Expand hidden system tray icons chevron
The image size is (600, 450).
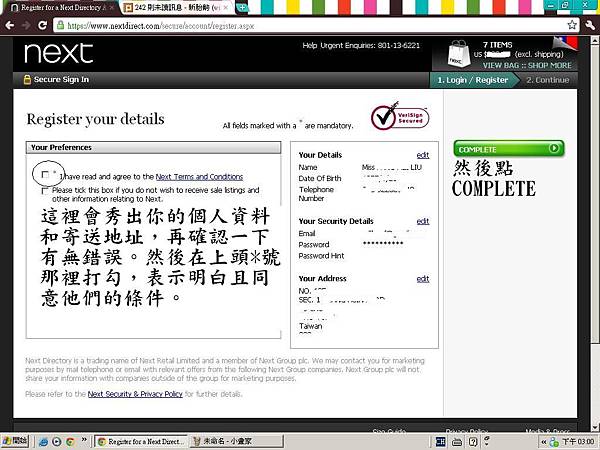coord(543,442)
